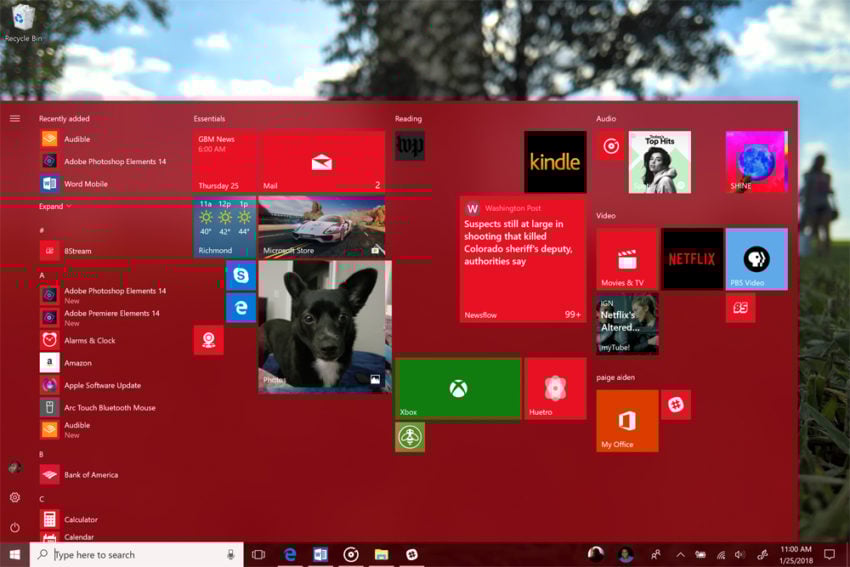Open the Edge small tile in Essentials
Image resolution: width=850 pixels, height=567 pixels.
coord(241,308)
